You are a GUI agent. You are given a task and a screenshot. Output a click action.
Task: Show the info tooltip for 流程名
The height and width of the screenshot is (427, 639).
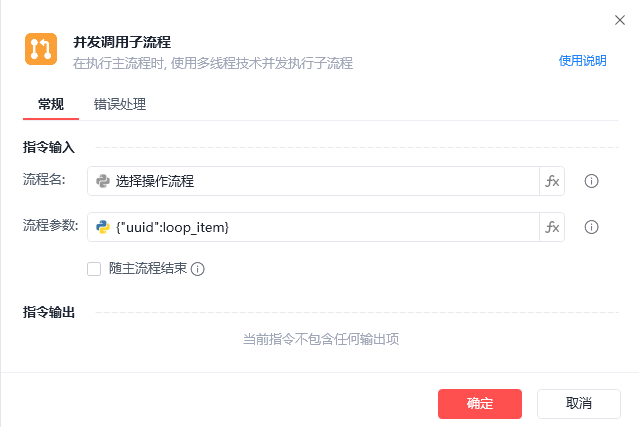point(591,181)
